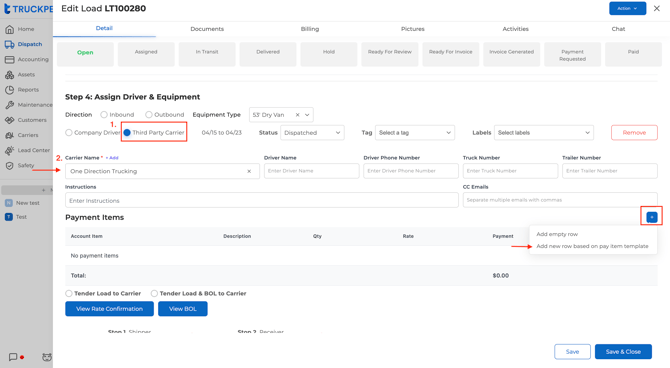Open the Action dropdown button
This screenshot has height=368, width=670.
click(627, 9)
